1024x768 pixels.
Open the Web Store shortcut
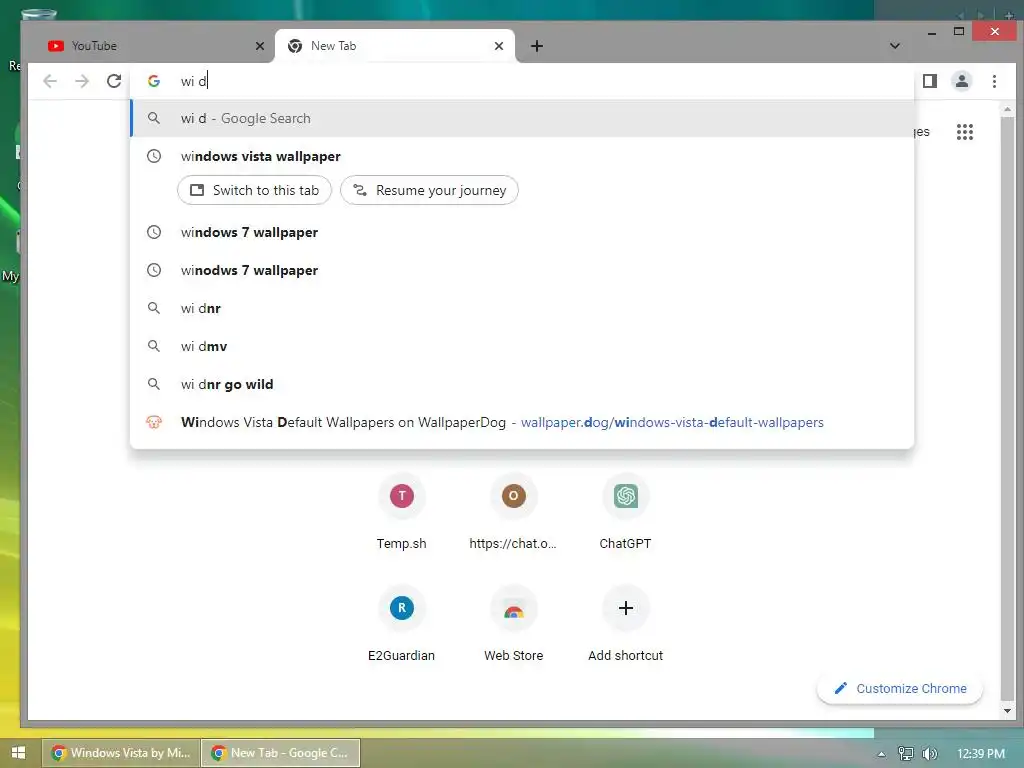[513, 626]
